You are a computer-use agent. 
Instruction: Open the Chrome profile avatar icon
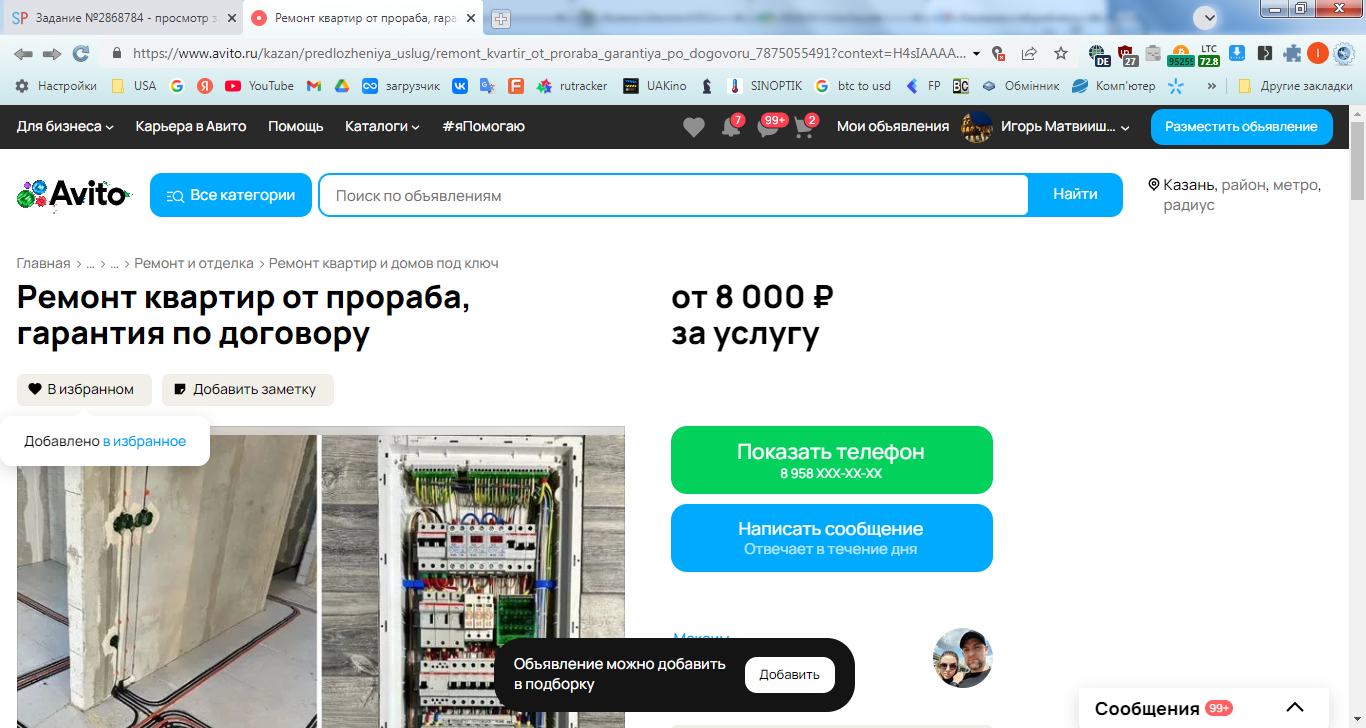1318,53
